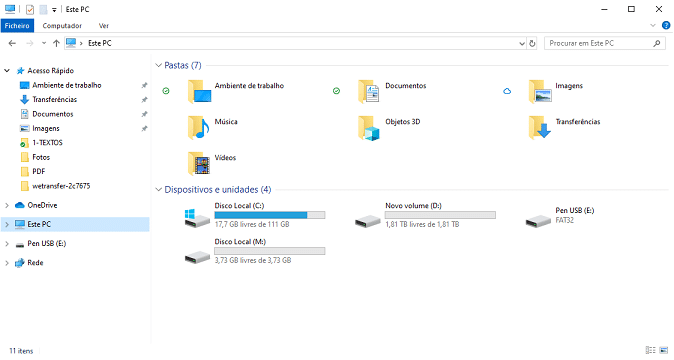Click the Procurar em Este PC search field

click(604, 43)
